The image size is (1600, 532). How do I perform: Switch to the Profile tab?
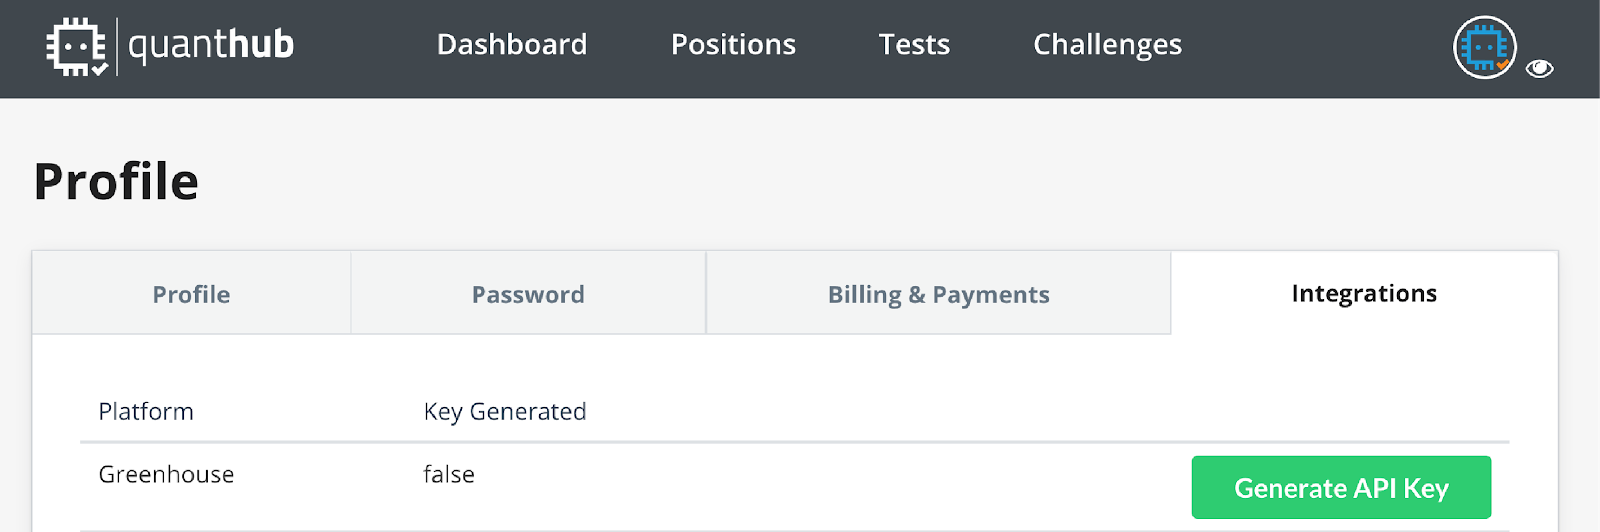191,294
